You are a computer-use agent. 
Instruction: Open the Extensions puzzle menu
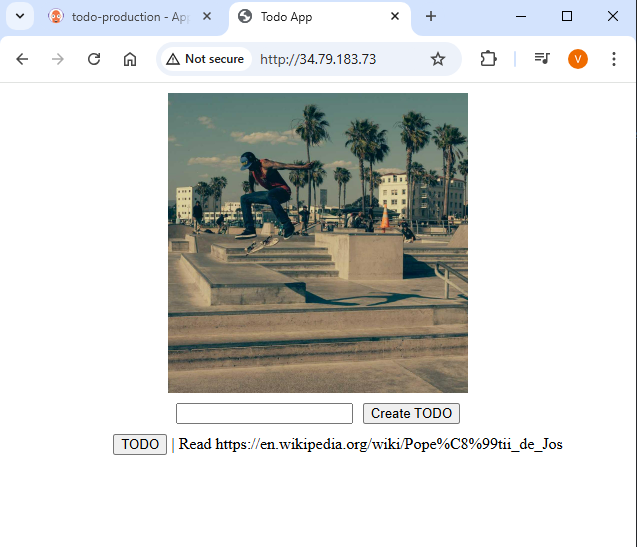(x=488, y=59)
